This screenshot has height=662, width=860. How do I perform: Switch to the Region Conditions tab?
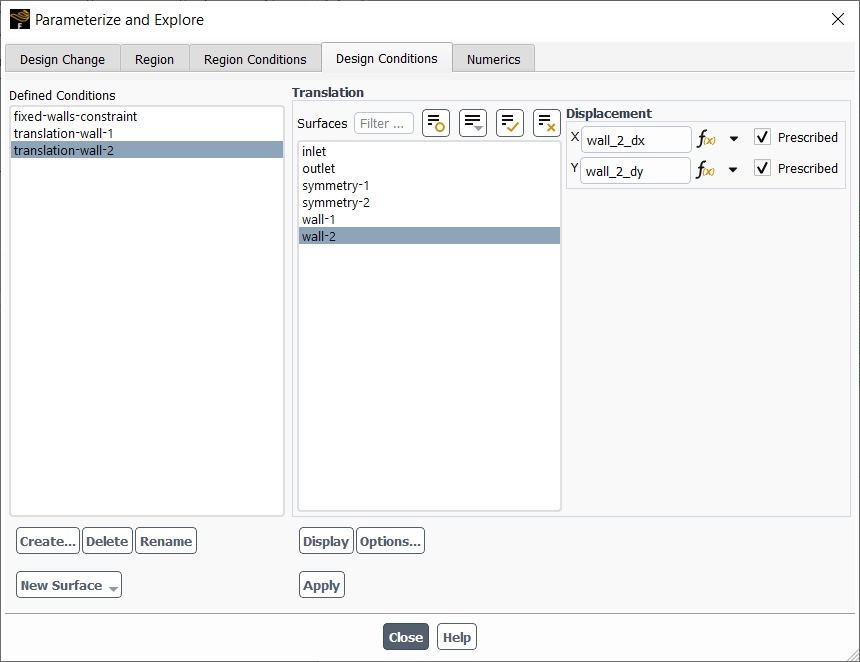255,58
